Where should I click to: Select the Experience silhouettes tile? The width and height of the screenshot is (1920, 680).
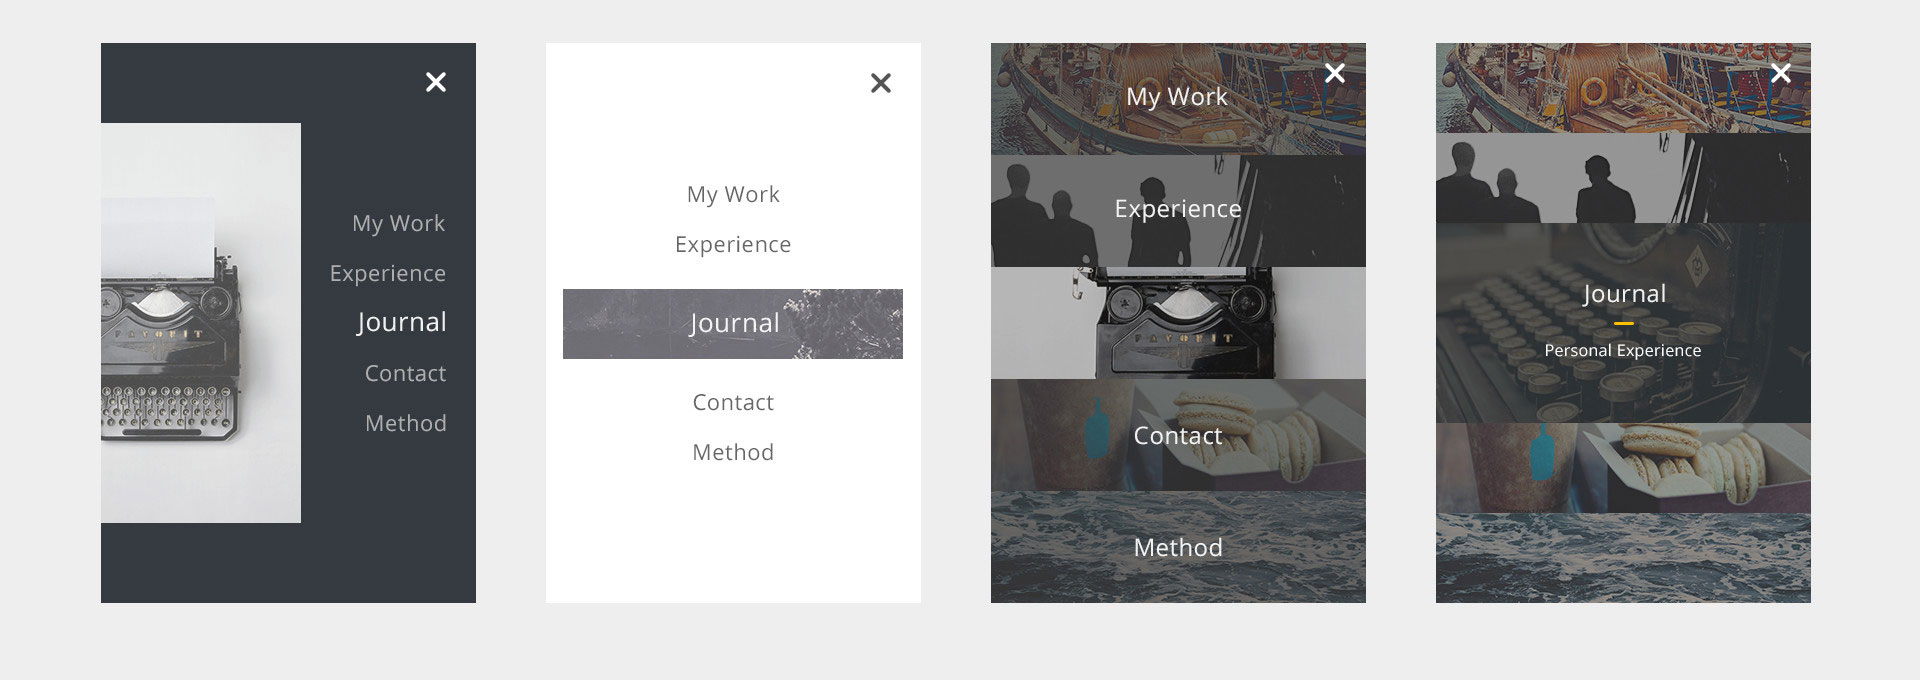click(x=1177, y=208)
